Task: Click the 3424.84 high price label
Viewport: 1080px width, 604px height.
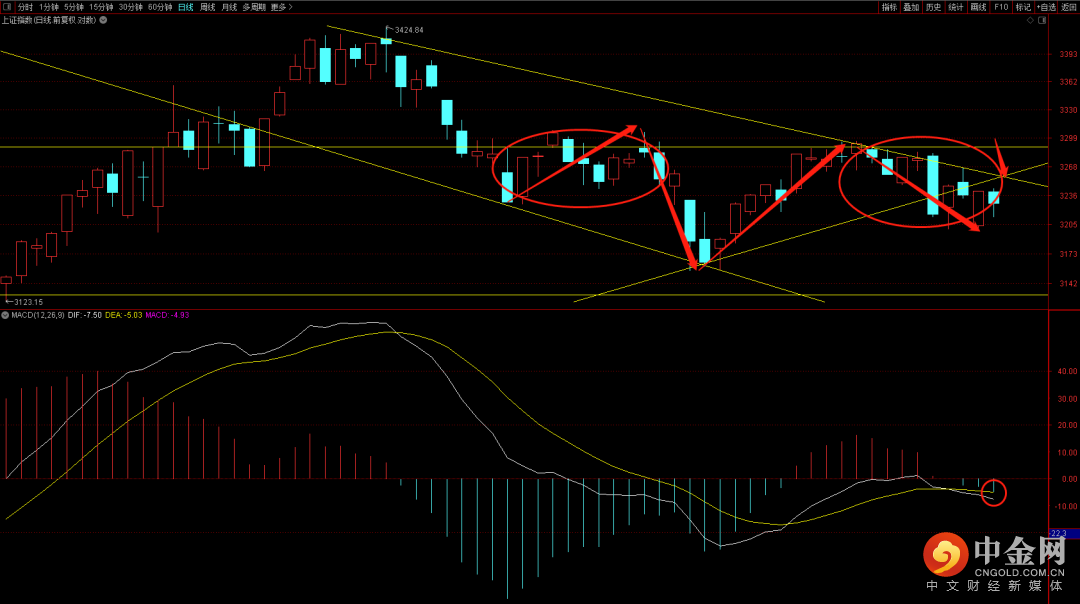Action: (409, 30)
